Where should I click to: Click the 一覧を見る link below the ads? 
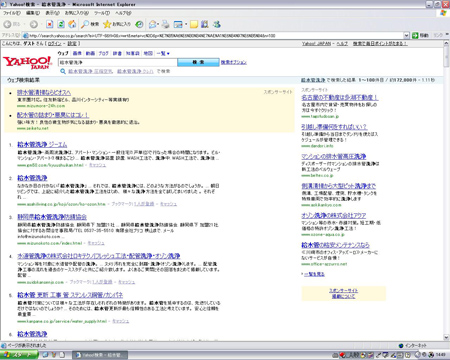click(x=314, y=274)
